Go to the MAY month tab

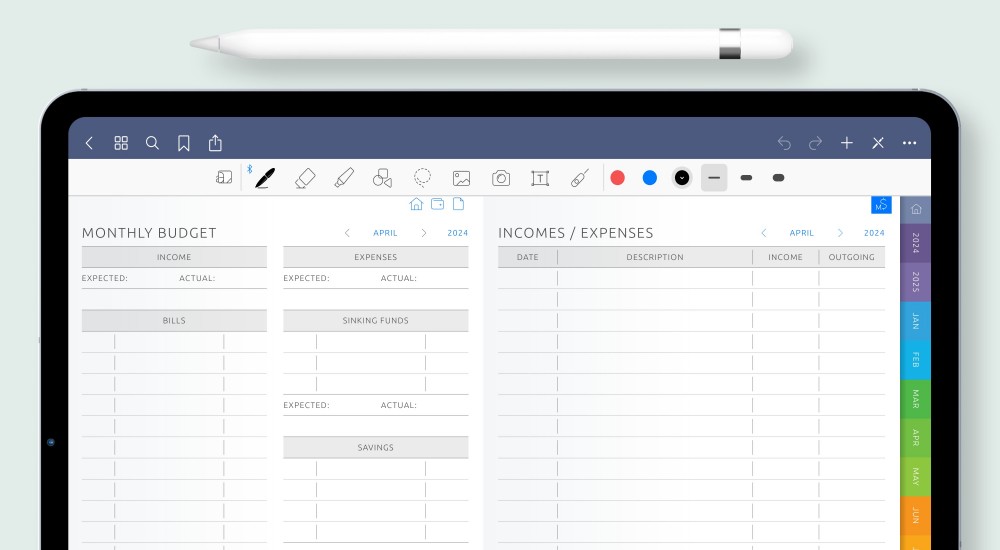[916, 477]
